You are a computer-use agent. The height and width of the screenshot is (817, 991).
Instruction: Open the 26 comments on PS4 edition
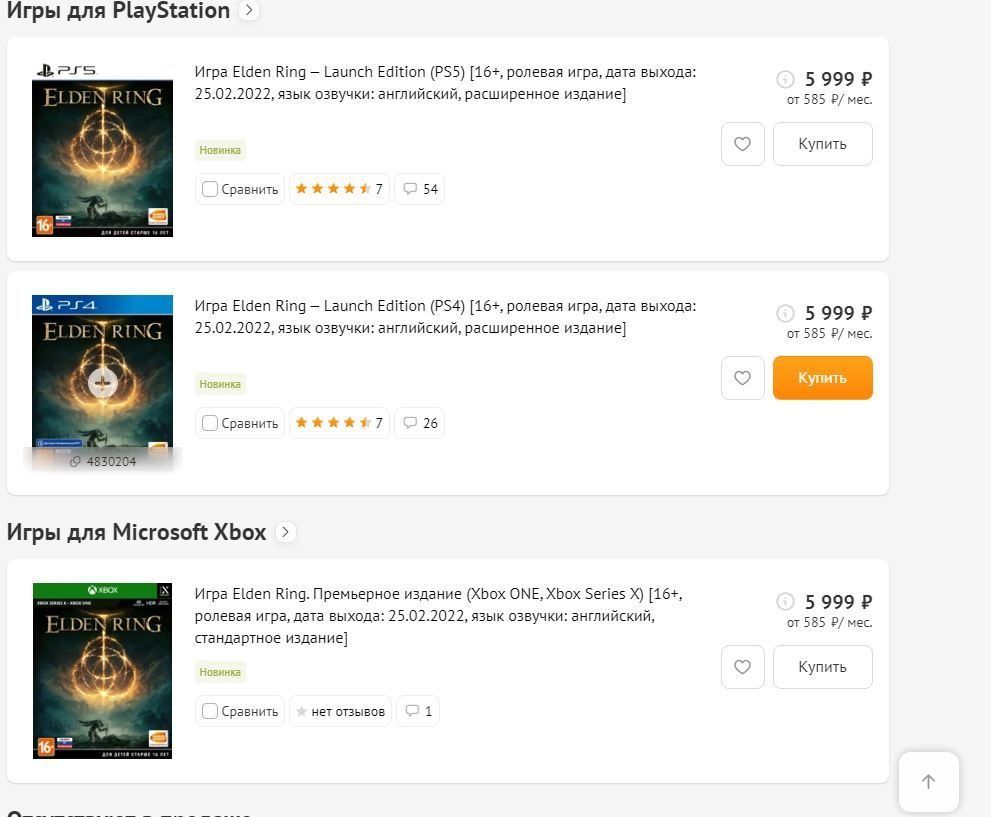click(x=420, y=423)
